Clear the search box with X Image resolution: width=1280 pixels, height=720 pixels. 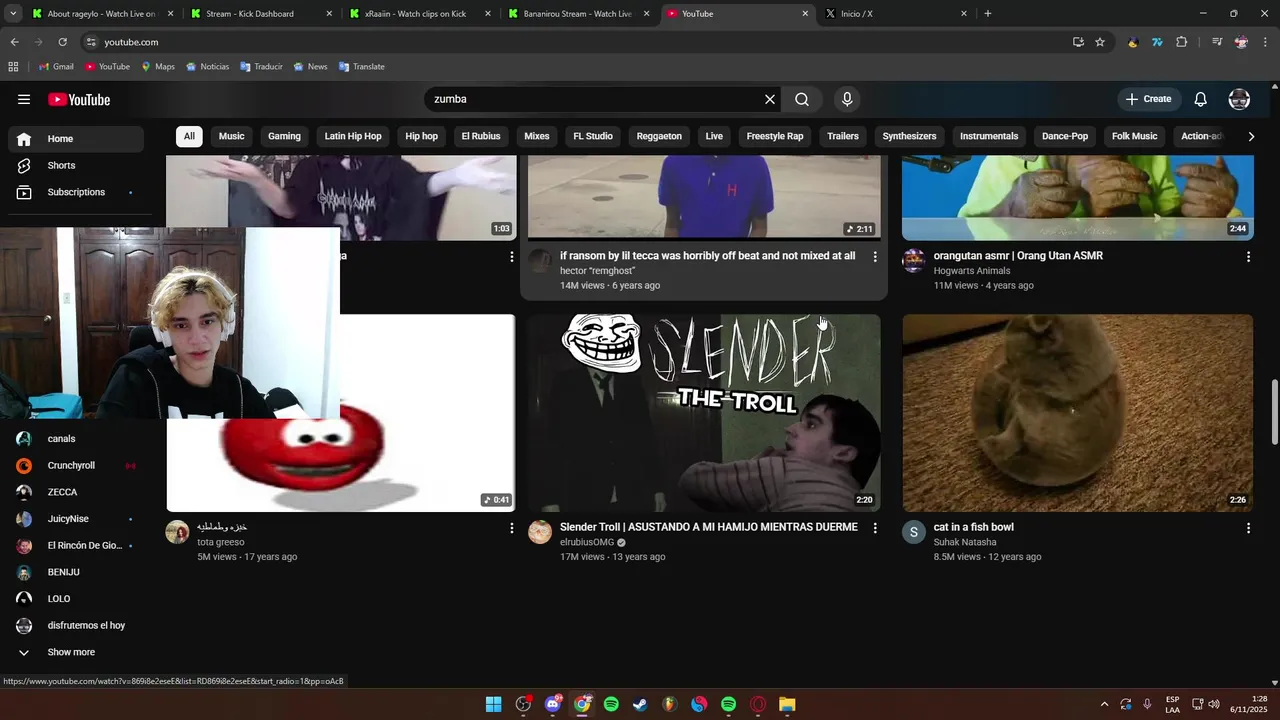[770, 99]
